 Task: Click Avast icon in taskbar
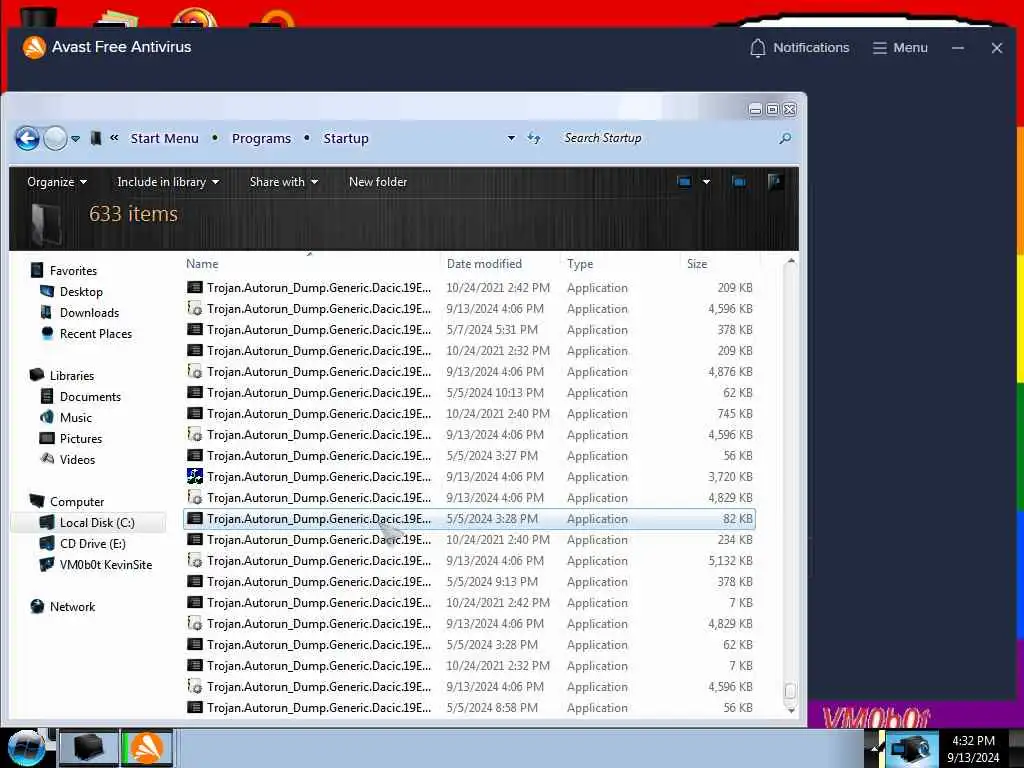click(147, 748)
